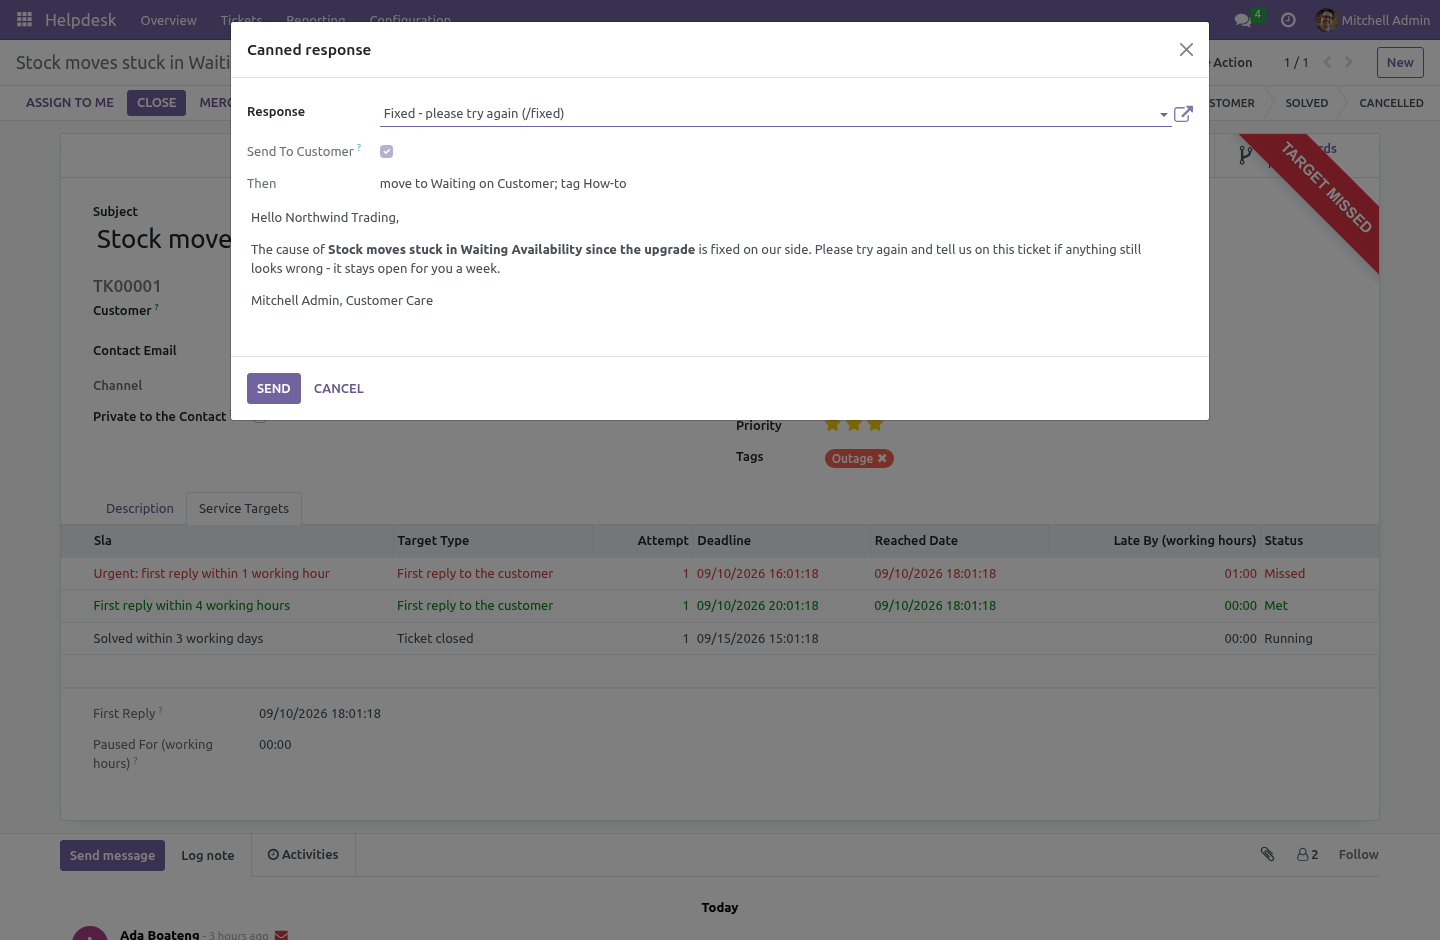Open Mitchell Admin user avatar menu

point(1373,20)
